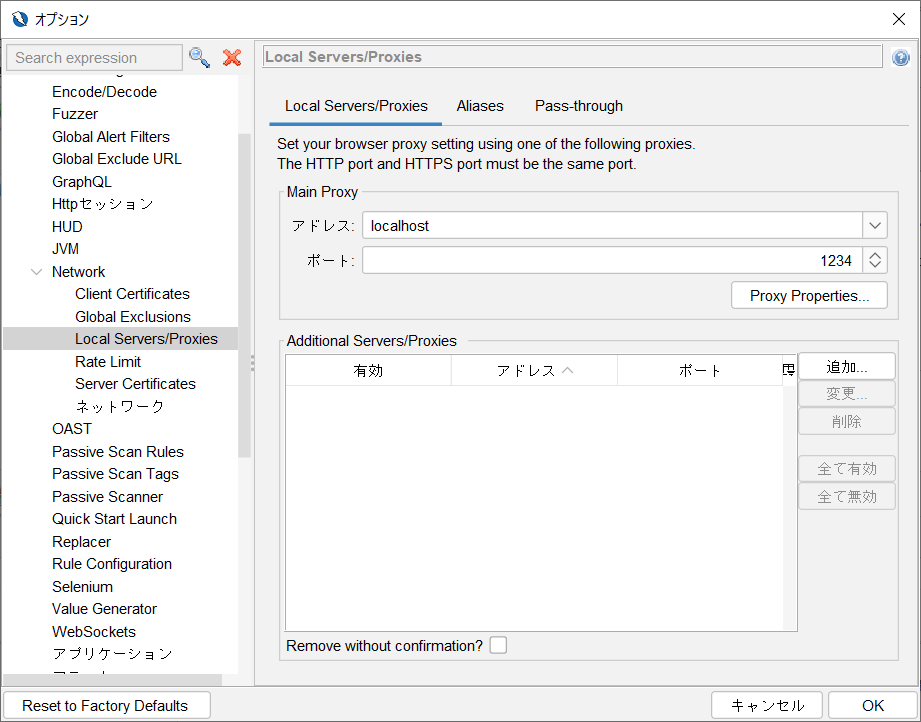The image size is (921, 722).
Task: Click the キャンセル button
Action: (x=767, y=705)
